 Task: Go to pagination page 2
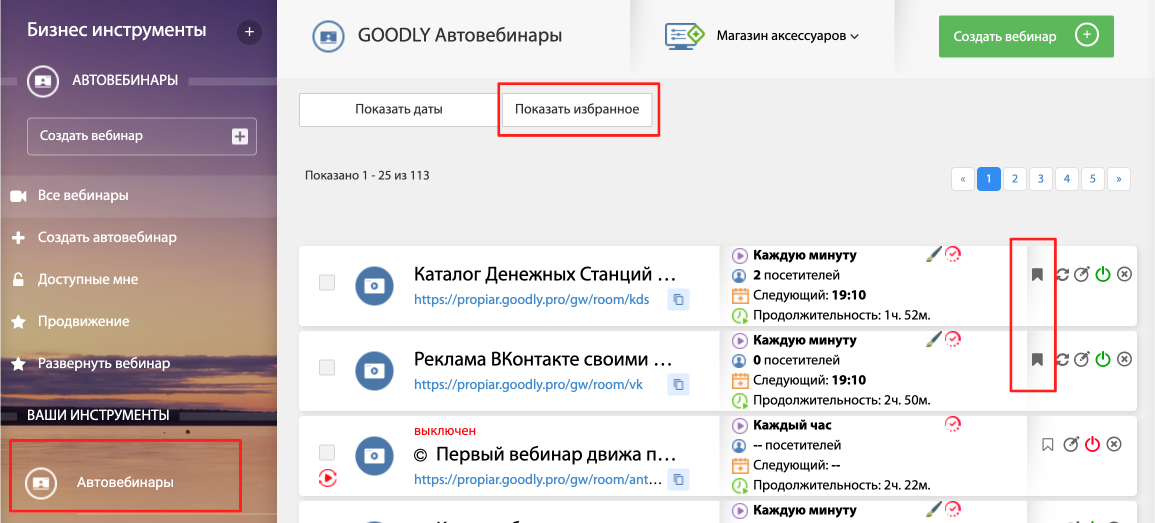(1014, 179)
